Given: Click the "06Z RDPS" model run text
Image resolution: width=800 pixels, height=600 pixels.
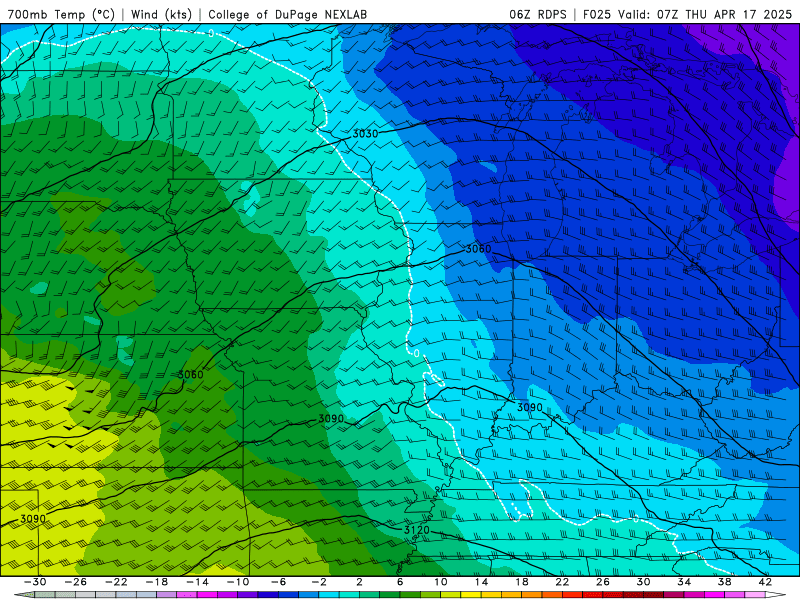Looking at the screenshot, I should click(537, 14).
